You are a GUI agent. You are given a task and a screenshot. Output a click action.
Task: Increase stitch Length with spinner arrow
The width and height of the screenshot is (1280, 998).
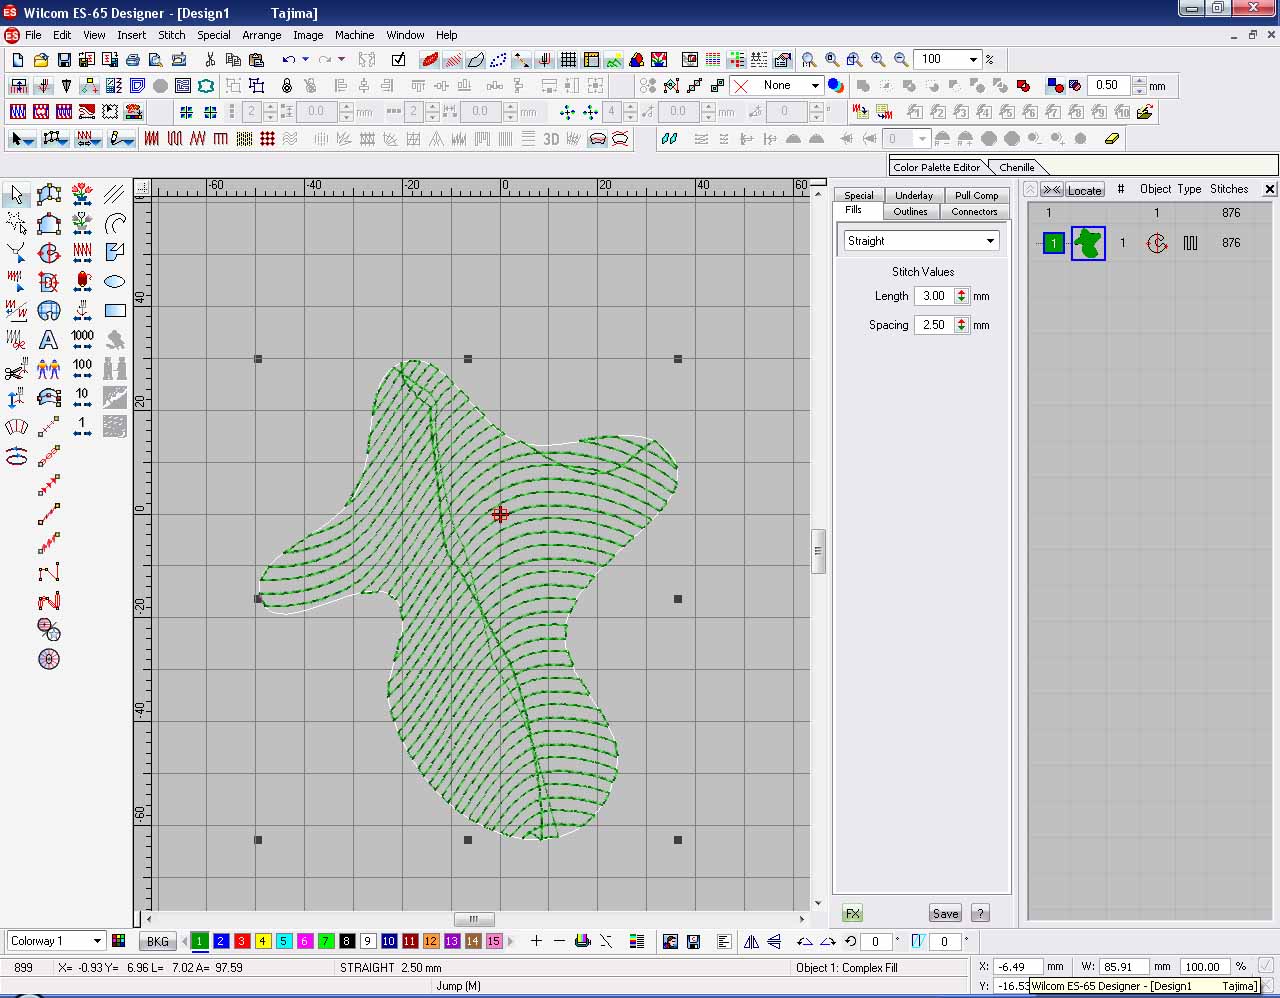(961, 292)
